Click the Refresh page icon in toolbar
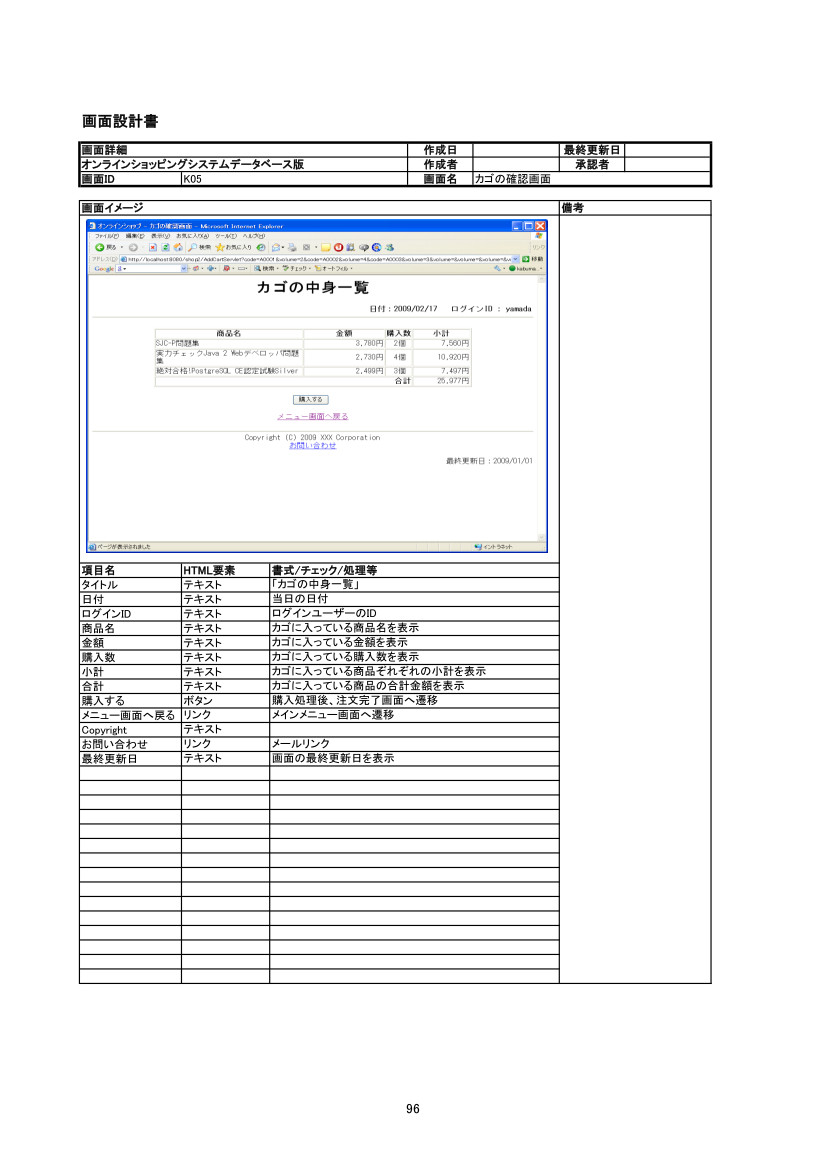827x1169 pixels. 165,247
